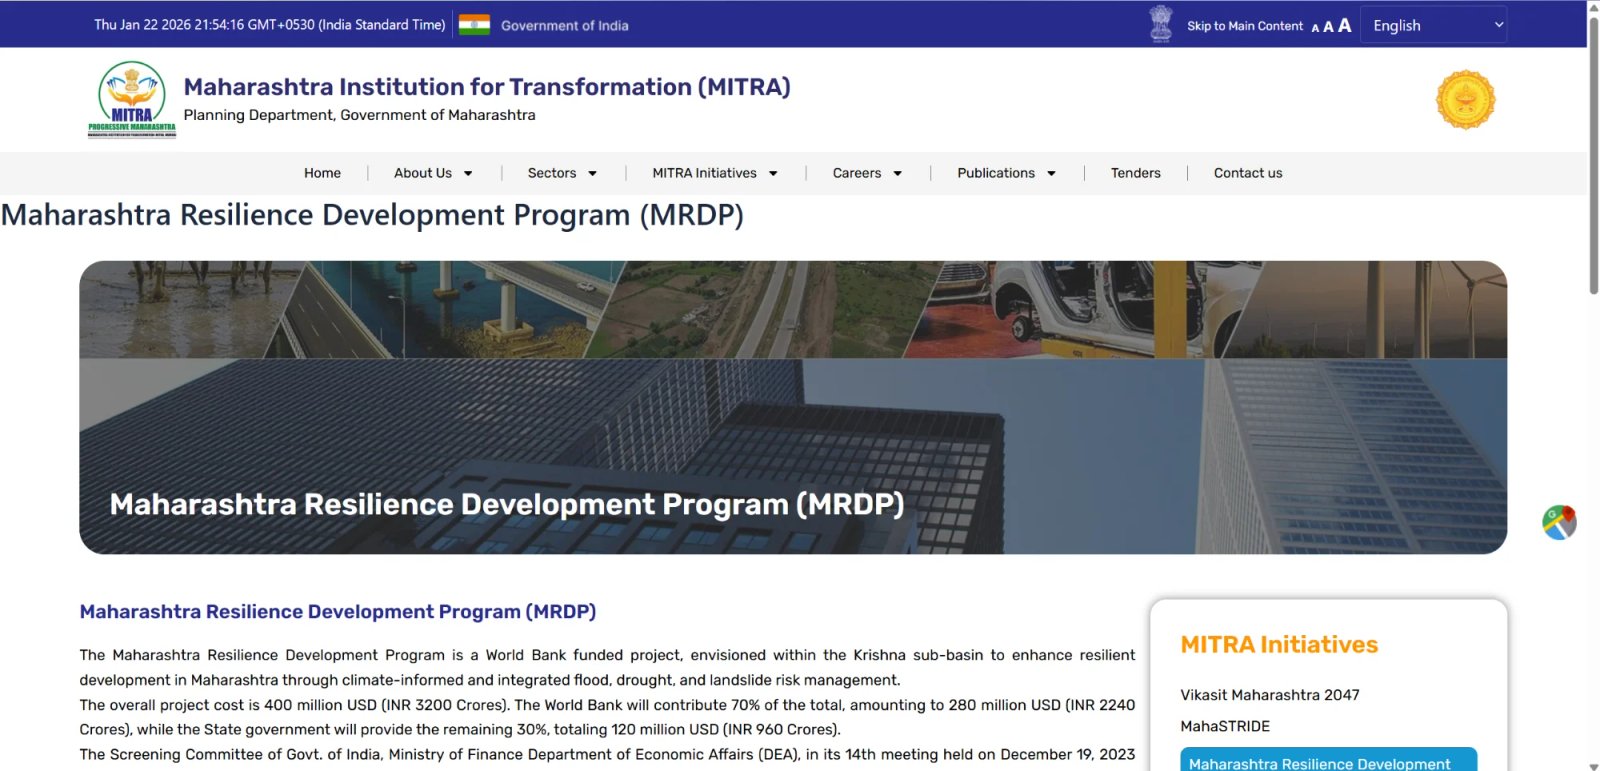
Task: Open MITRA Initiatives in navigation bar
Action: pos(704,173)
